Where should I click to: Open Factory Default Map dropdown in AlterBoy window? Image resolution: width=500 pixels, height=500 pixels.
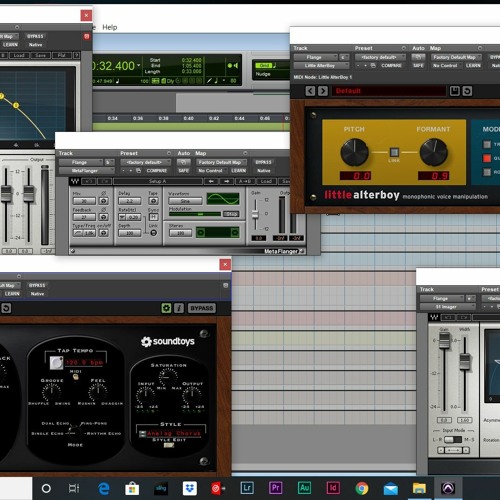tap(456, 57)
